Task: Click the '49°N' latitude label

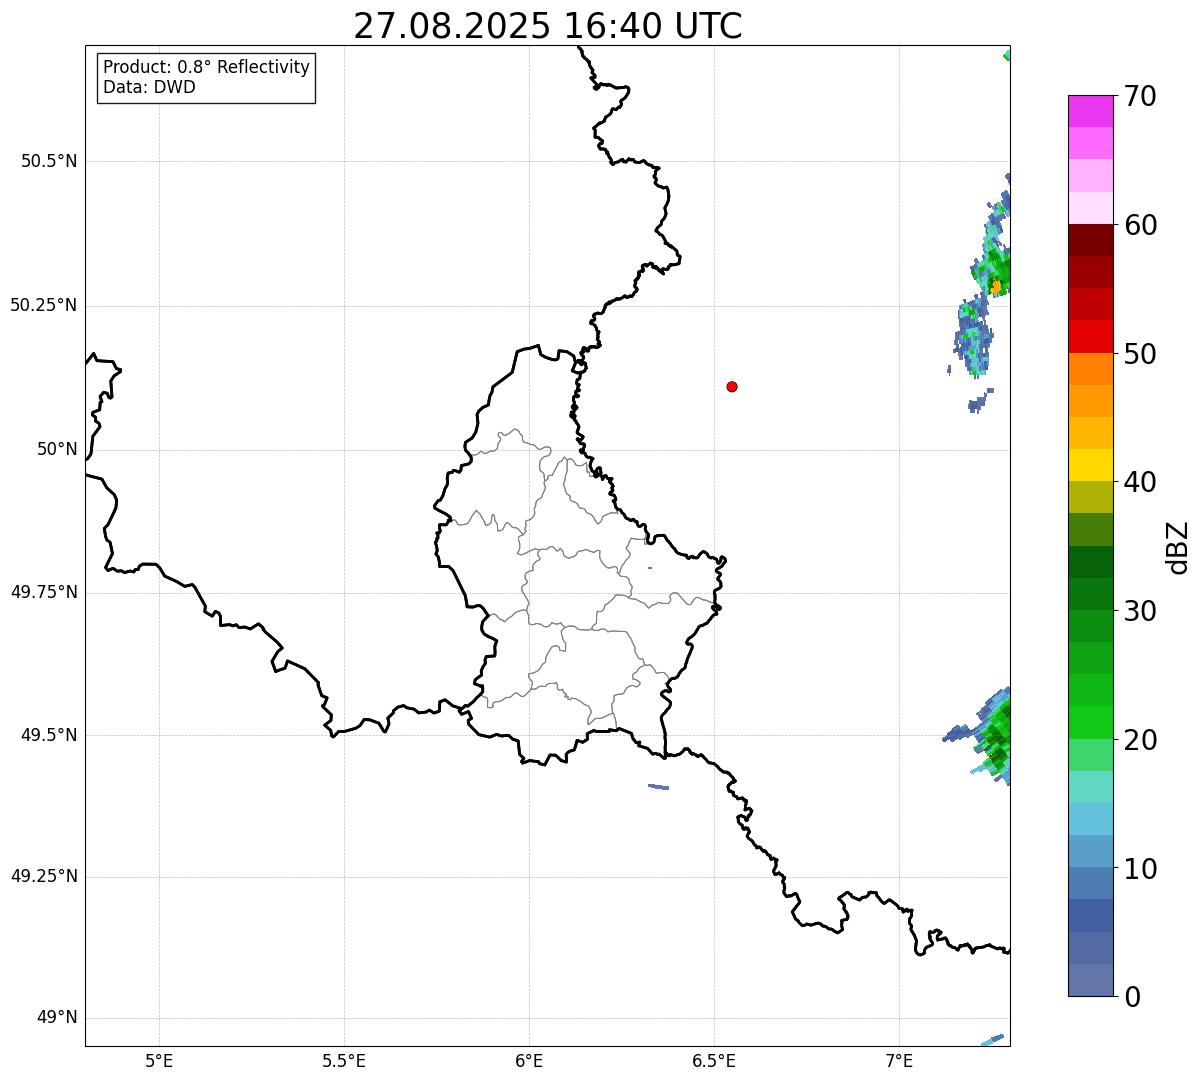Action: point(57,1017)
